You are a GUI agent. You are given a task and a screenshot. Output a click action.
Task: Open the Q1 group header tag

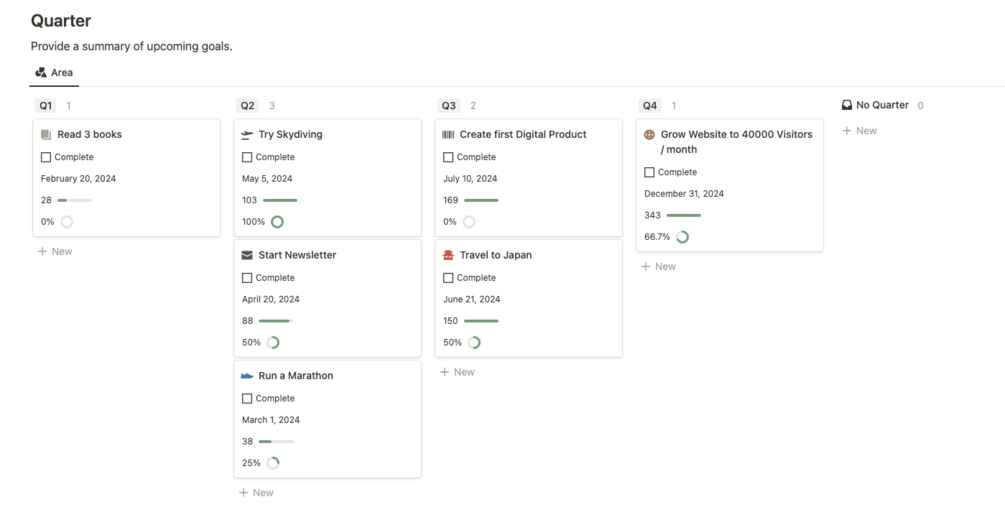[x=46, y=106]
